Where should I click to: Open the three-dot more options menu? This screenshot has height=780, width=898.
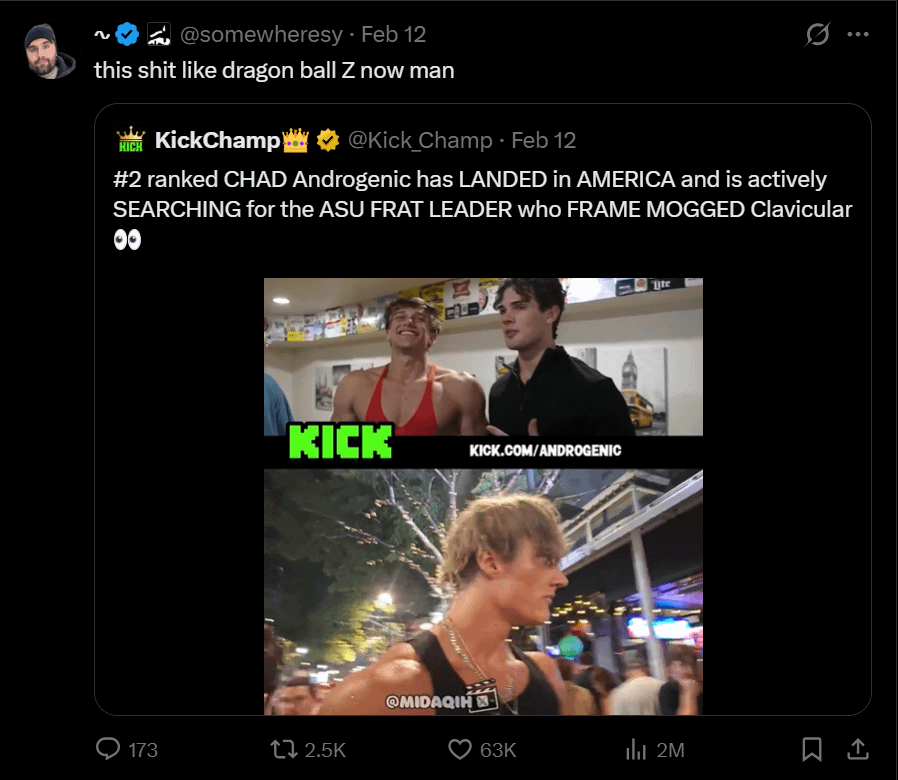click(x=857, y=35)
